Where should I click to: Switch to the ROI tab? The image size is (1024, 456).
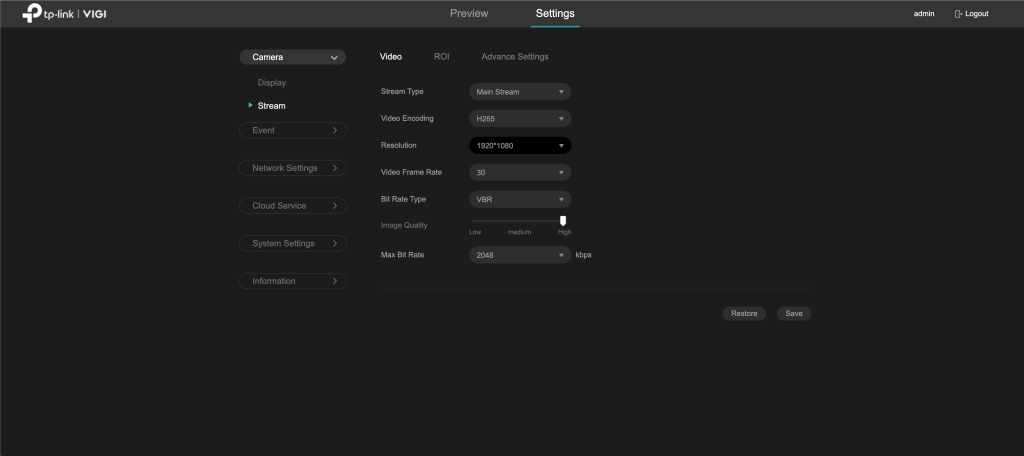coord(441,57)
